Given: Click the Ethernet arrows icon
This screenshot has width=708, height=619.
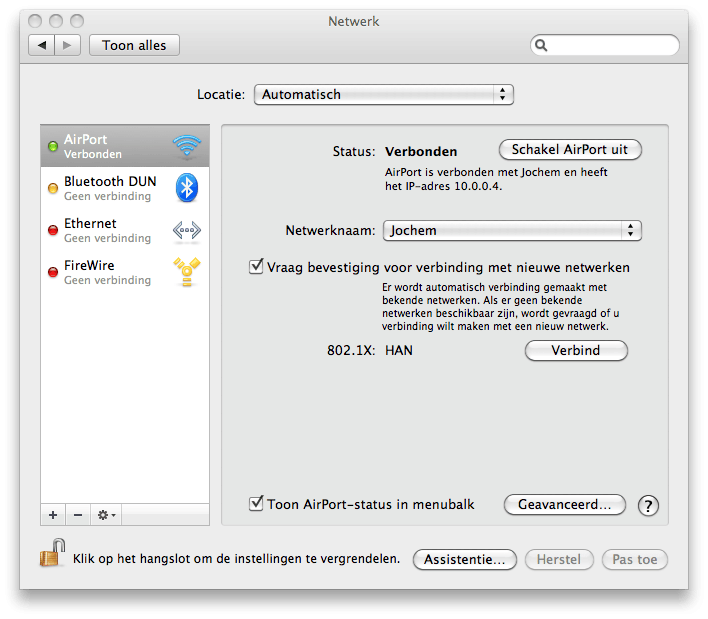Looking at the screenshot, I should coord(186,230).
